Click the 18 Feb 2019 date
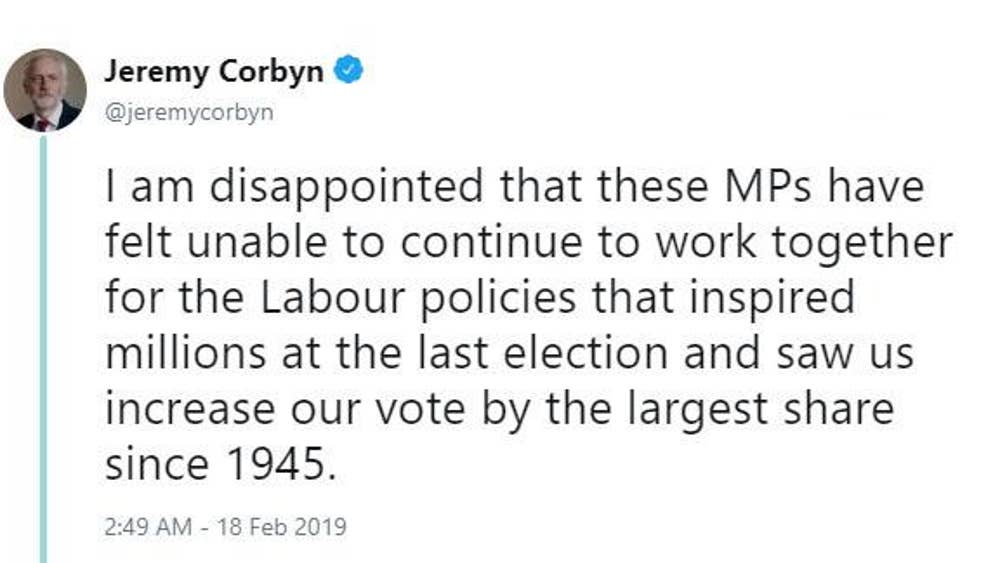Image resolution: width=1000 pixels, height=563 pixels. (281, 527)
